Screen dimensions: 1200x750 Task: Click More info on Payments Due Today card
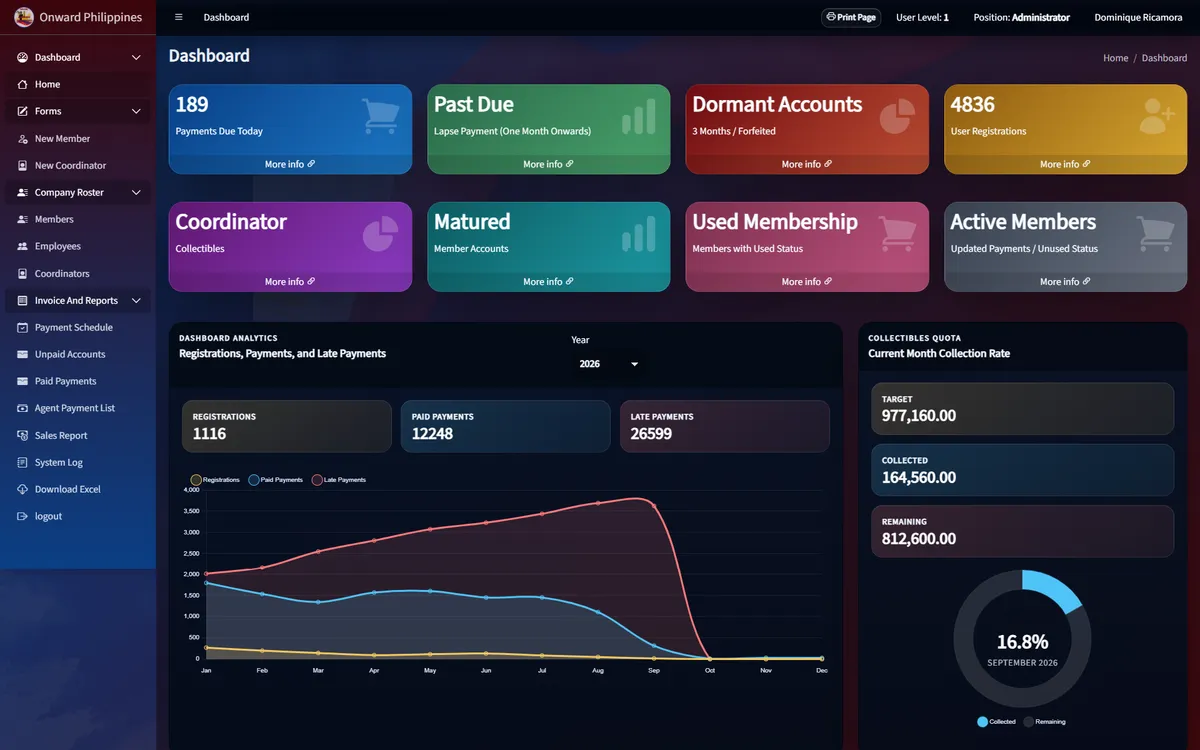point(290,164)
